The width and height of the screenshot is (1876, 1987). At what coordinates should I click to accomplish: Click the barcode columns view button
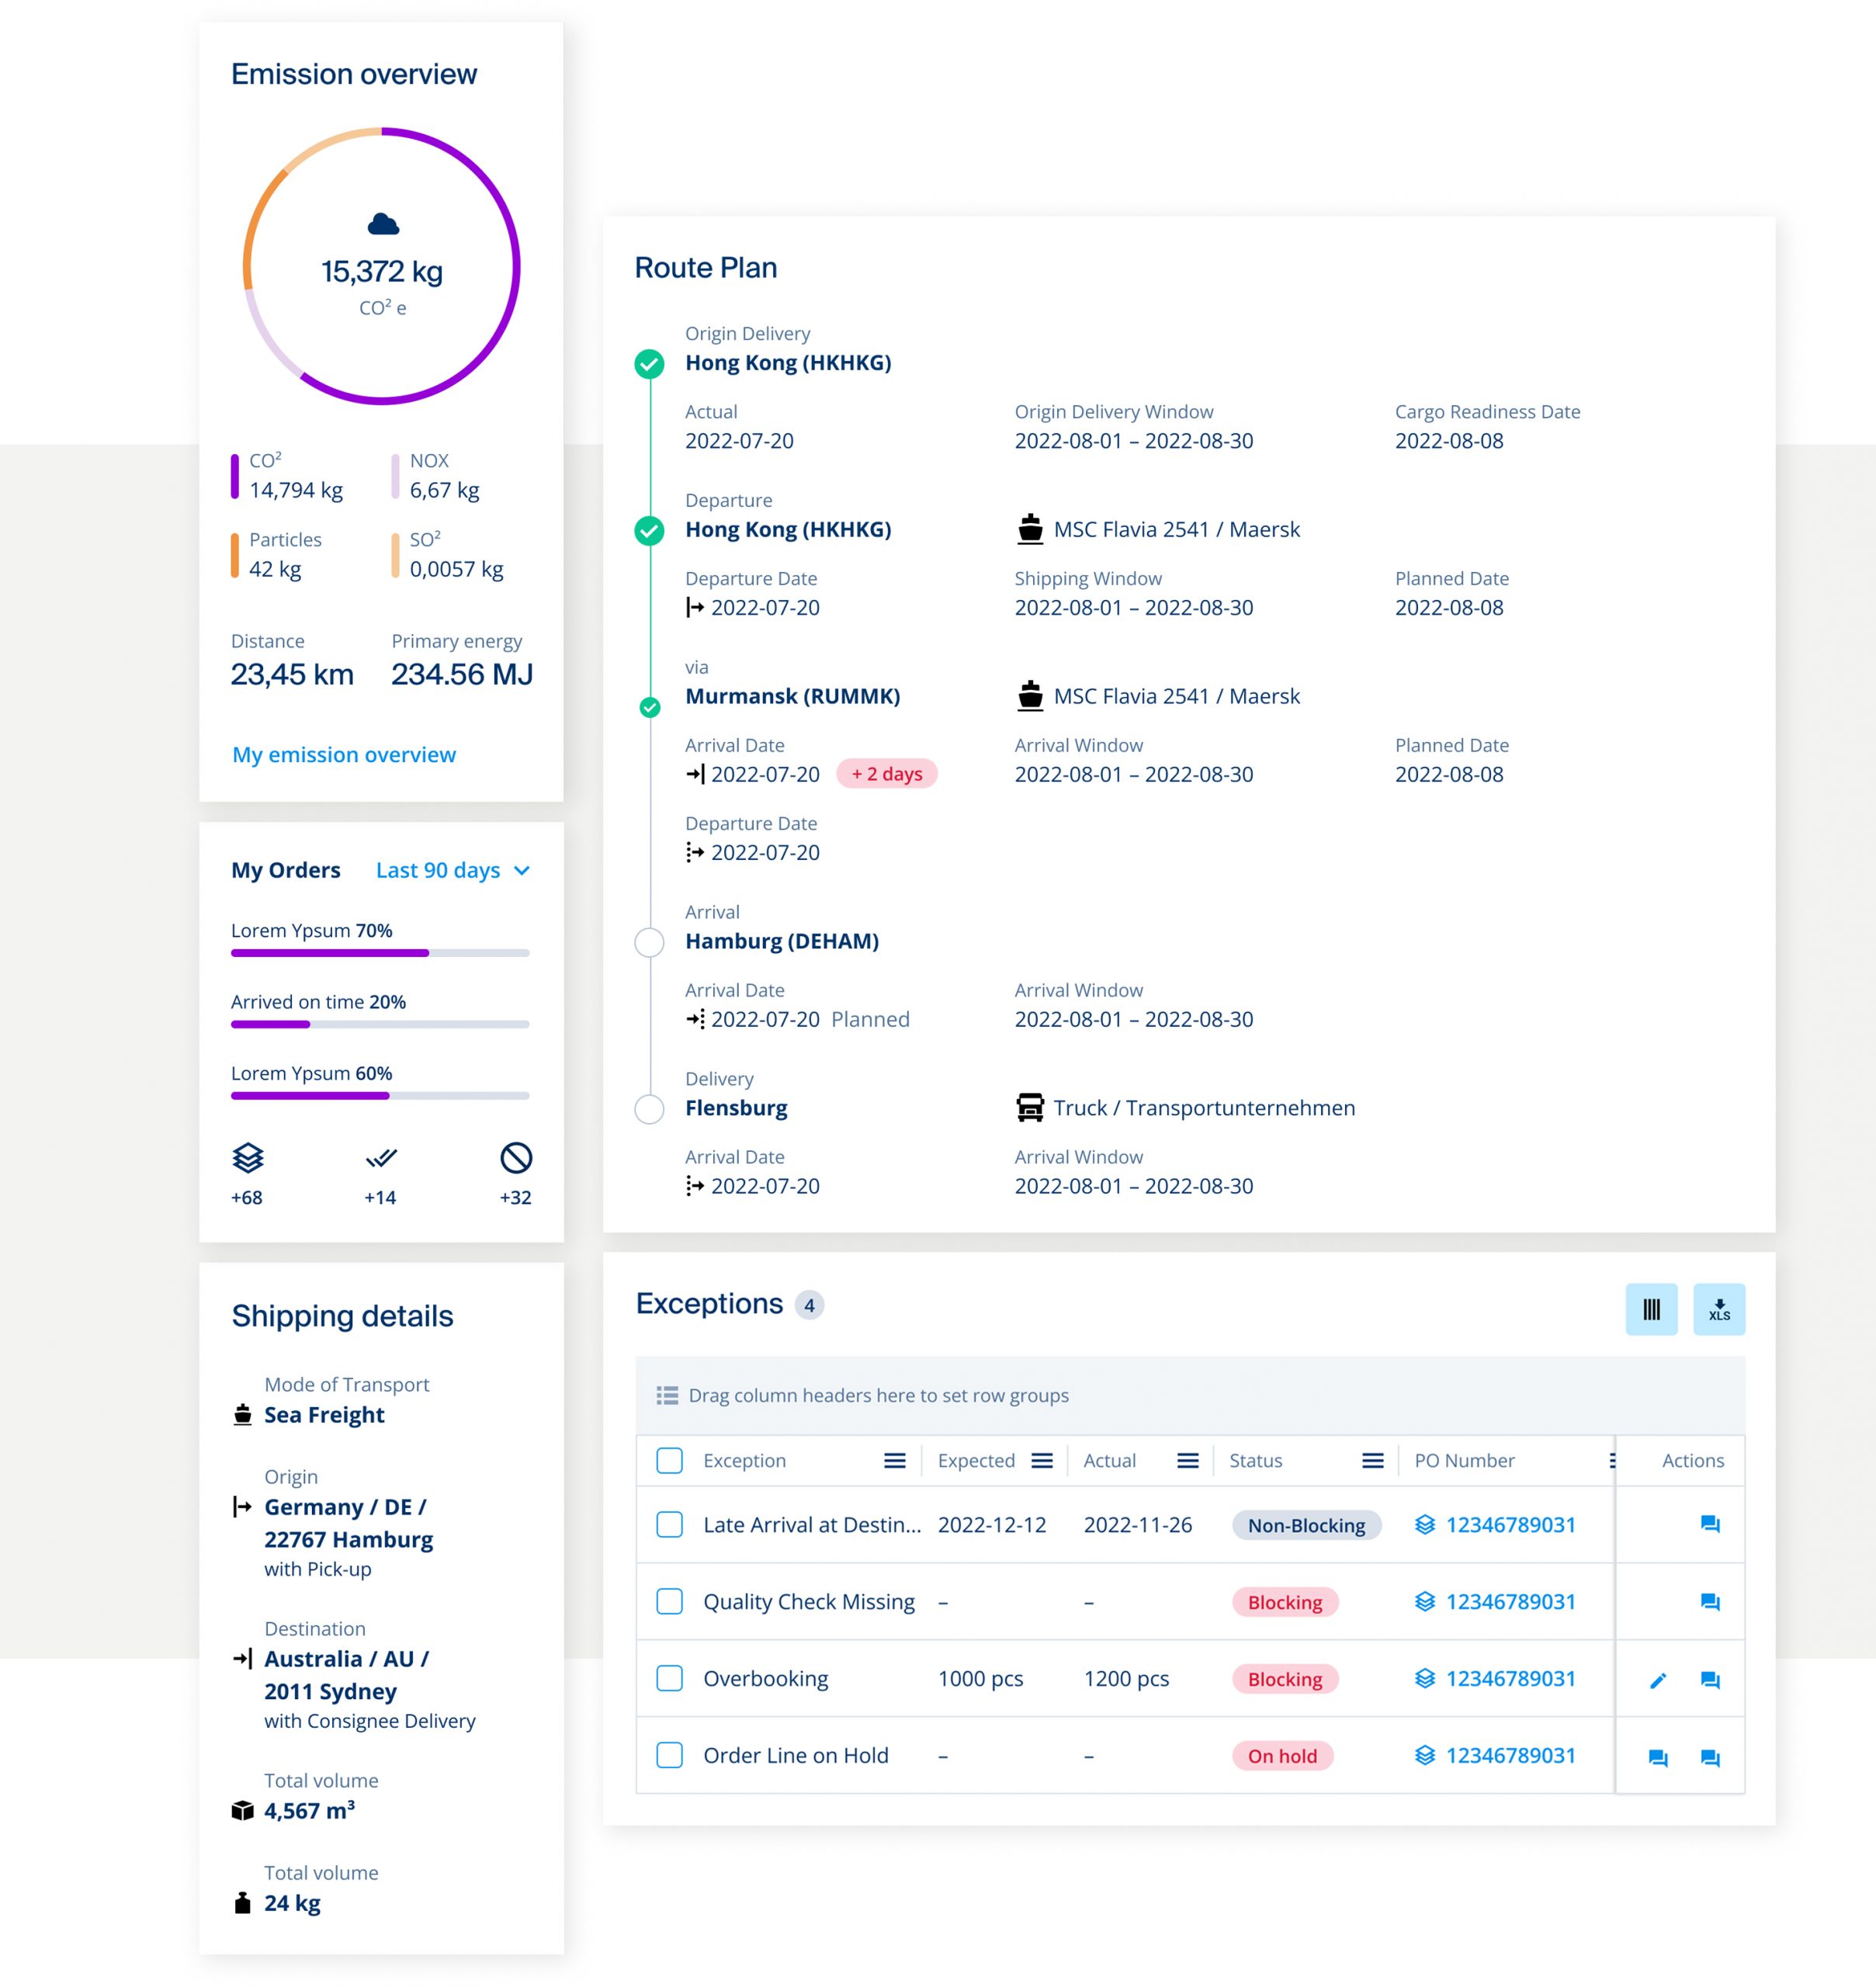[1650, 1309]
